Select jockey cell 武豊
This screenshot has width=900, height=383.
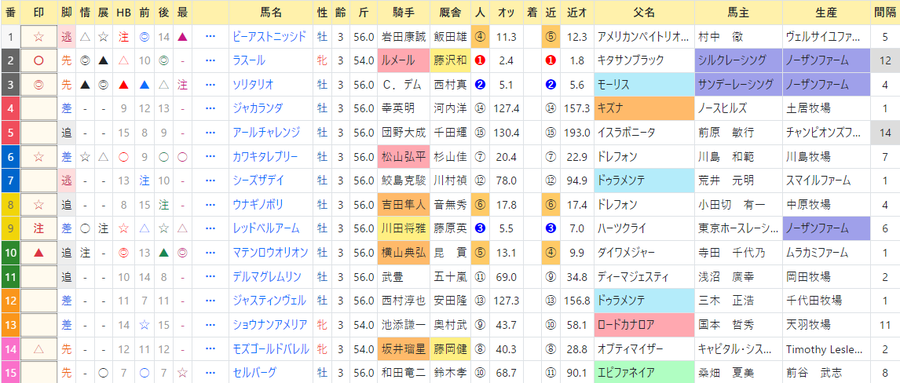404,276
